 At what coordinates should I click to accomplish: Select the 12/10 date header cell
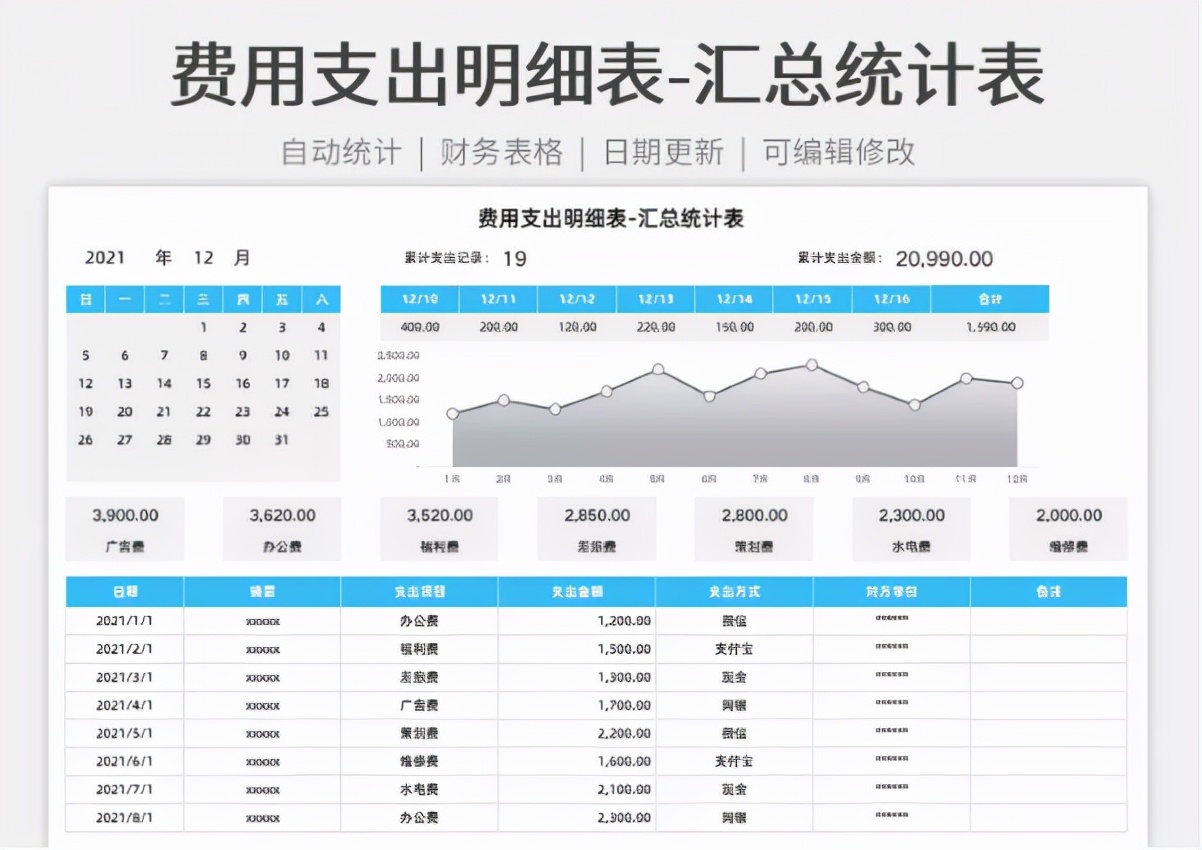(x=419, y=299)
